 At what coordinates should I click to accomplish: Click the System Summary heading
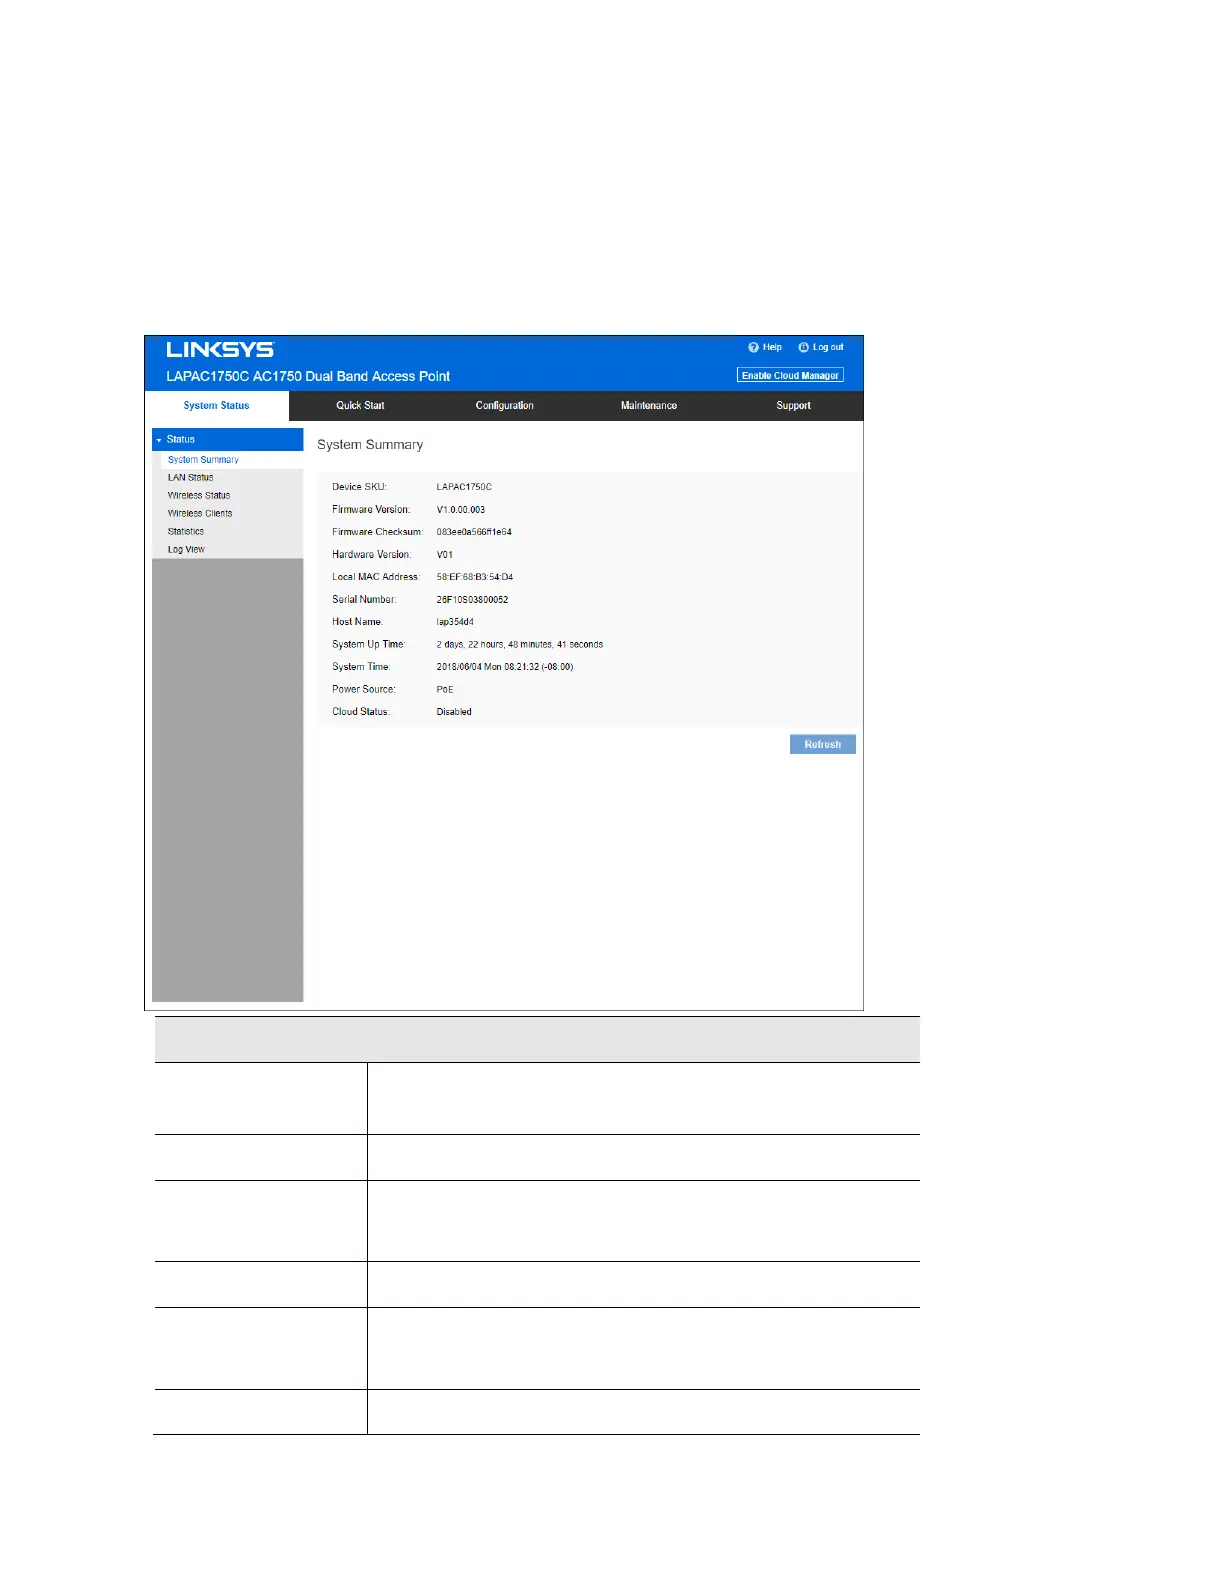pyautogui.click(x=370, y=445)
